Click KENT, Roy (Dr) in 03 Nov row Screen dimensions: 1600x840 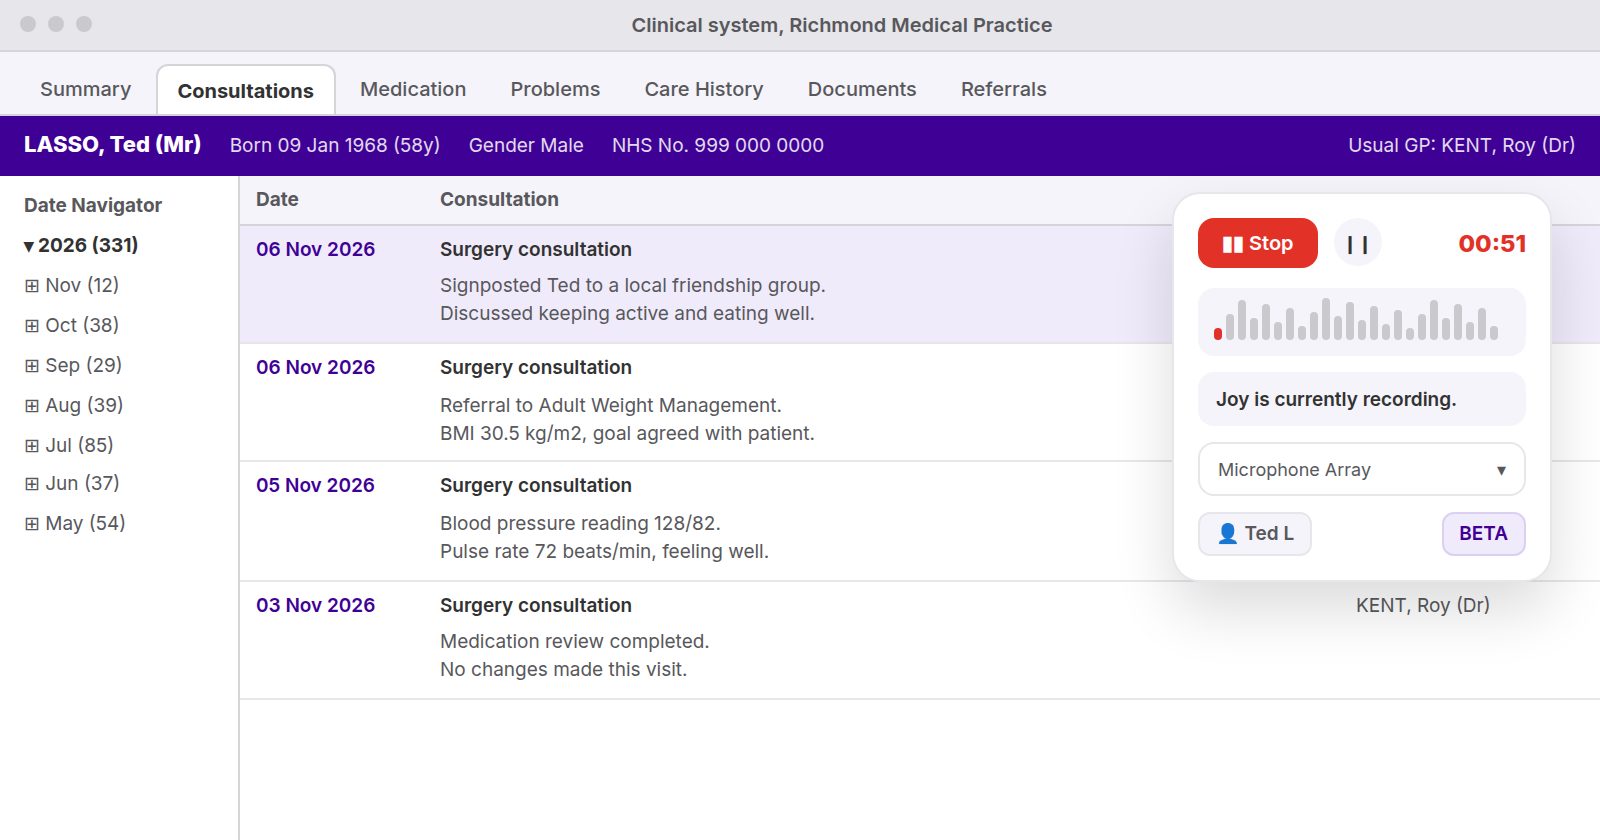coord(1422,605)
